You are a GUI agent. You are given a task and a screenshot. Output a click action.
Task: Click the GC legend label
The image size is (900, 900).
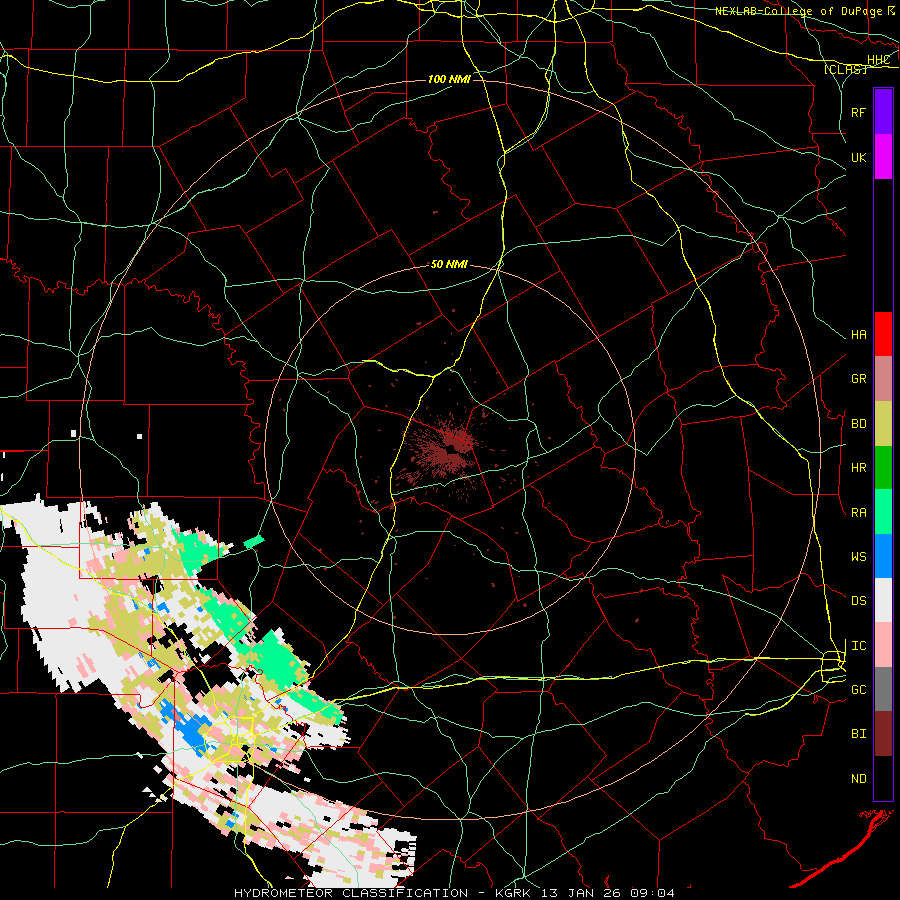858,690
